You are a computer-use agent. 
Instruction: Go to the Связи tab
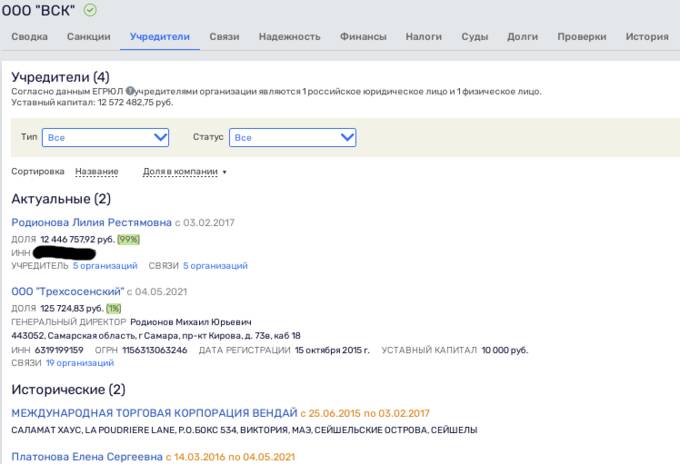(x=224, y=37)
